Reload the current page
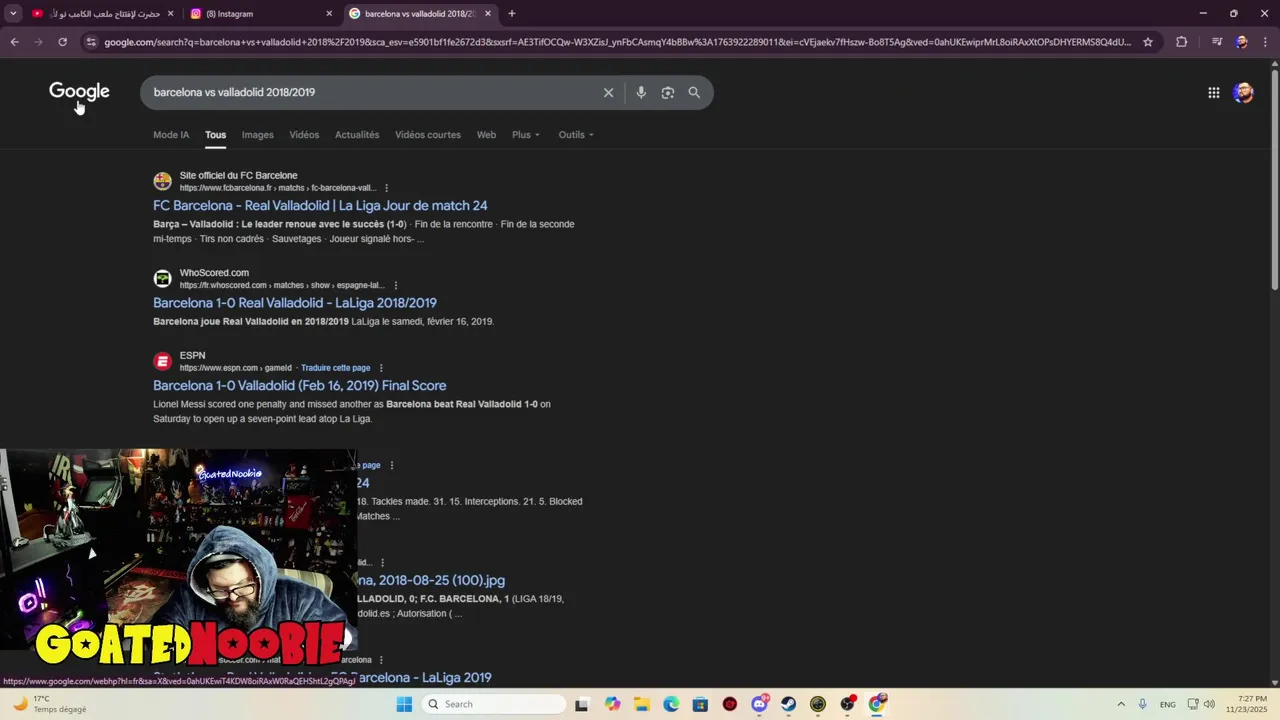Viewport: 1280px width, 720px height. [x=62, y=42]
